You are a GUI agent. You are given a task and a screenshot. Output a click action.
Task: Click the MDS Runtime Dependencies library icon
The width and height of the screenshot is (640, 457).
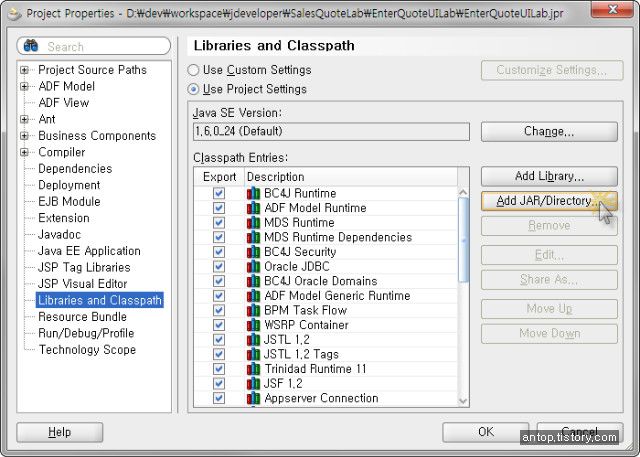[x=253, y=237]
